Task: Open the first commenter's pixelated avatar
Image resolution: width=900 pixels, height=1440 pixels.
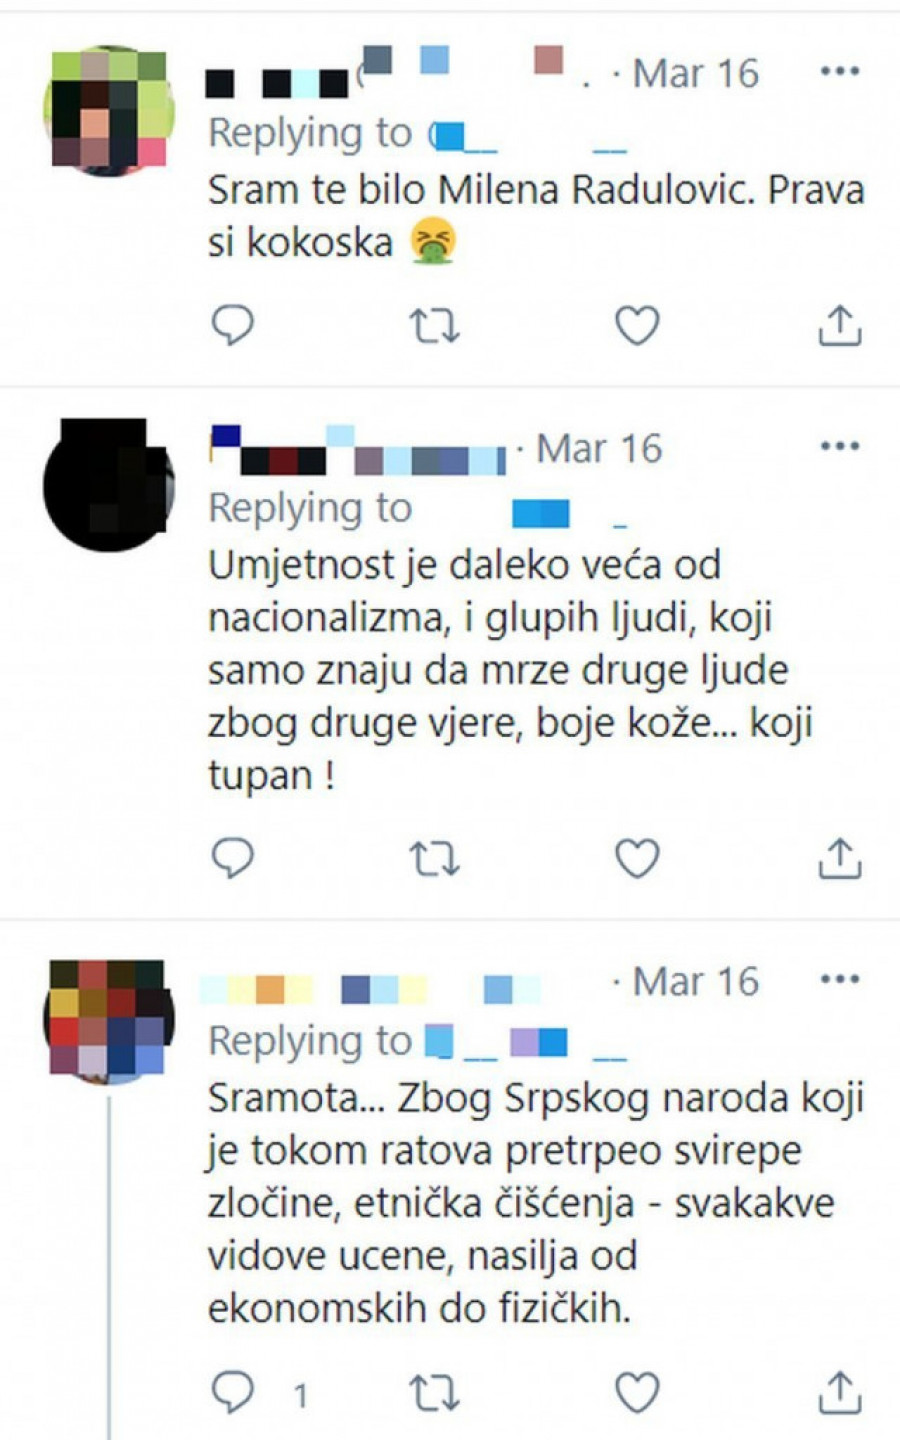Action: [x=108, y=111]
